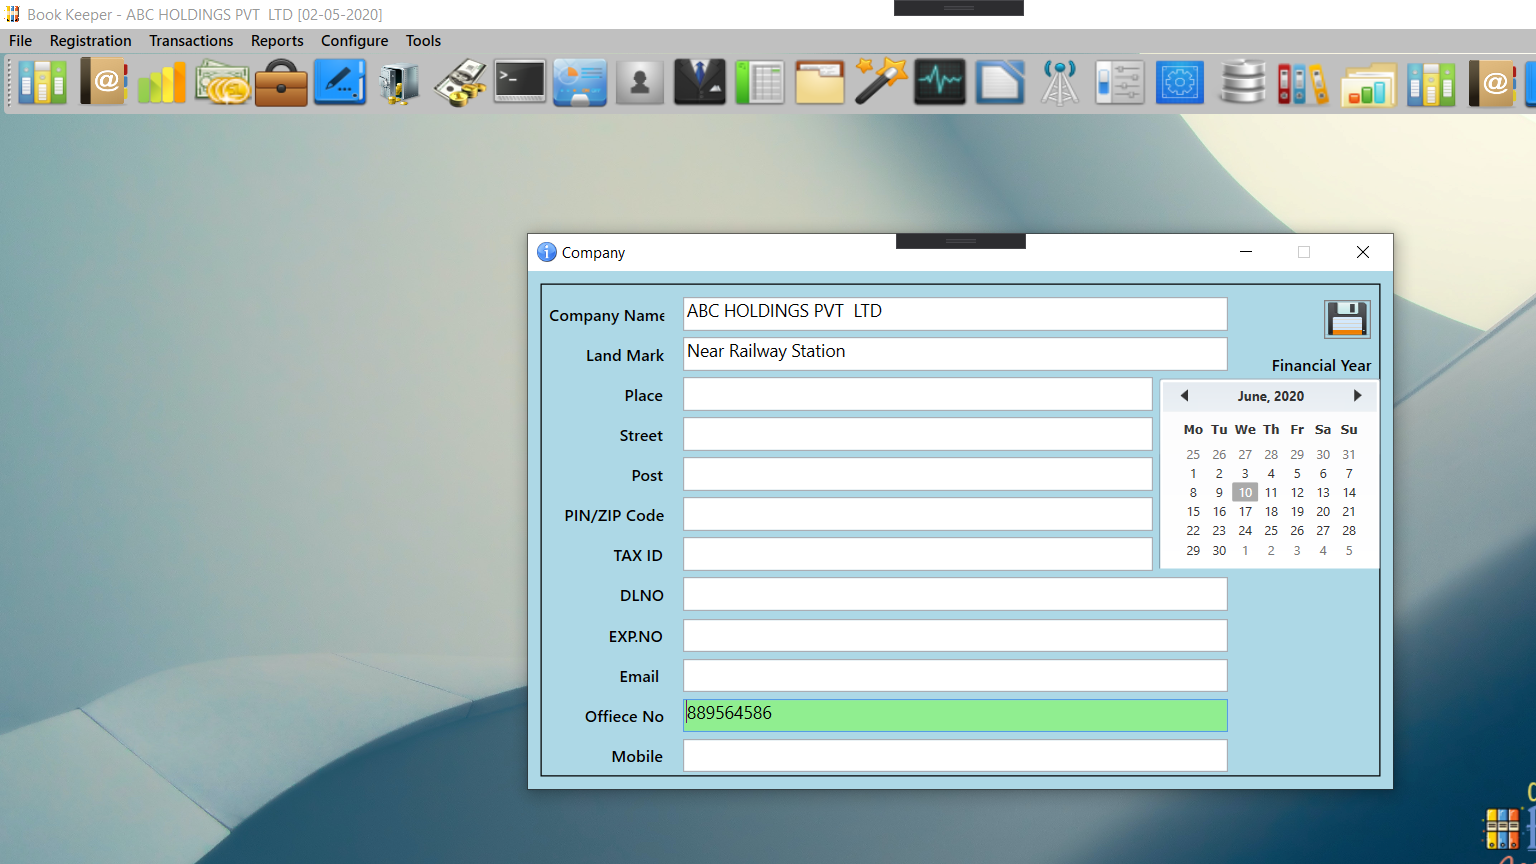Open the Reports menu
Screen dimensions: 1536x864
277,41
